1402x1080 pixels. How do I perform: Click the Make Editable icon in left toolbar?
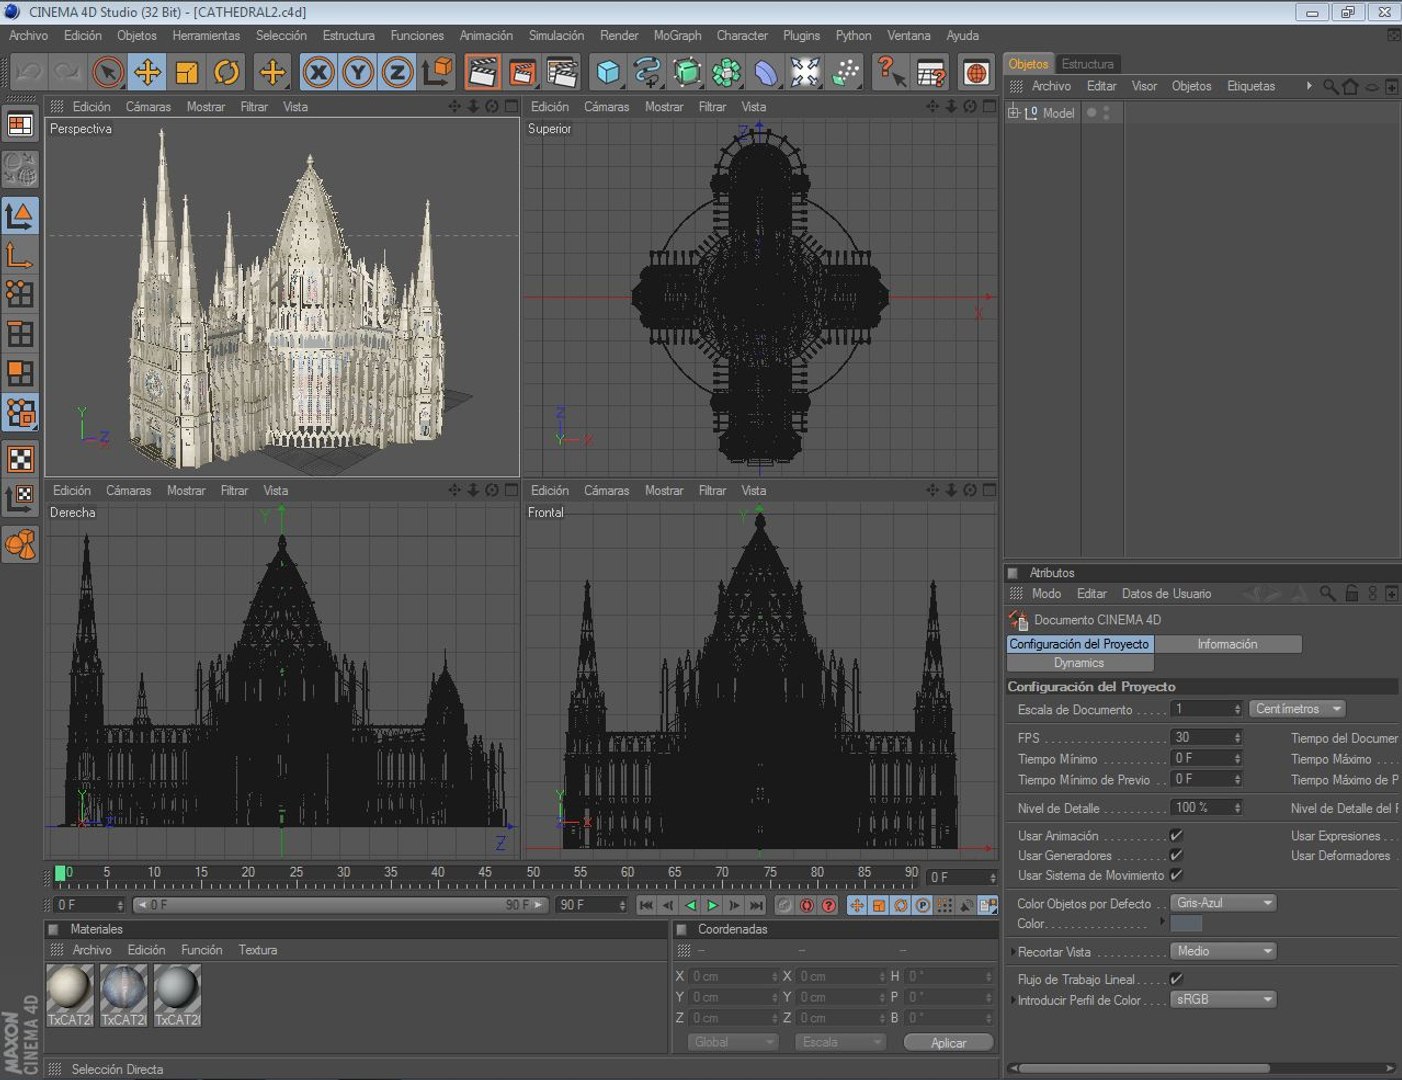[20, 169]
